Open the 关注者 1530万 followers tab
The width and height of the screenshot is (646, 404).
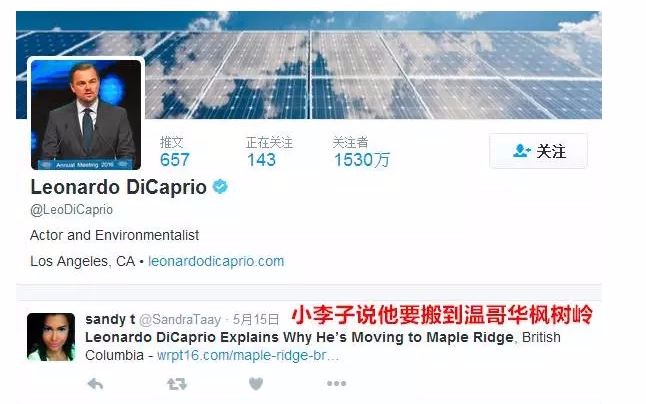(x=361, y=152)
